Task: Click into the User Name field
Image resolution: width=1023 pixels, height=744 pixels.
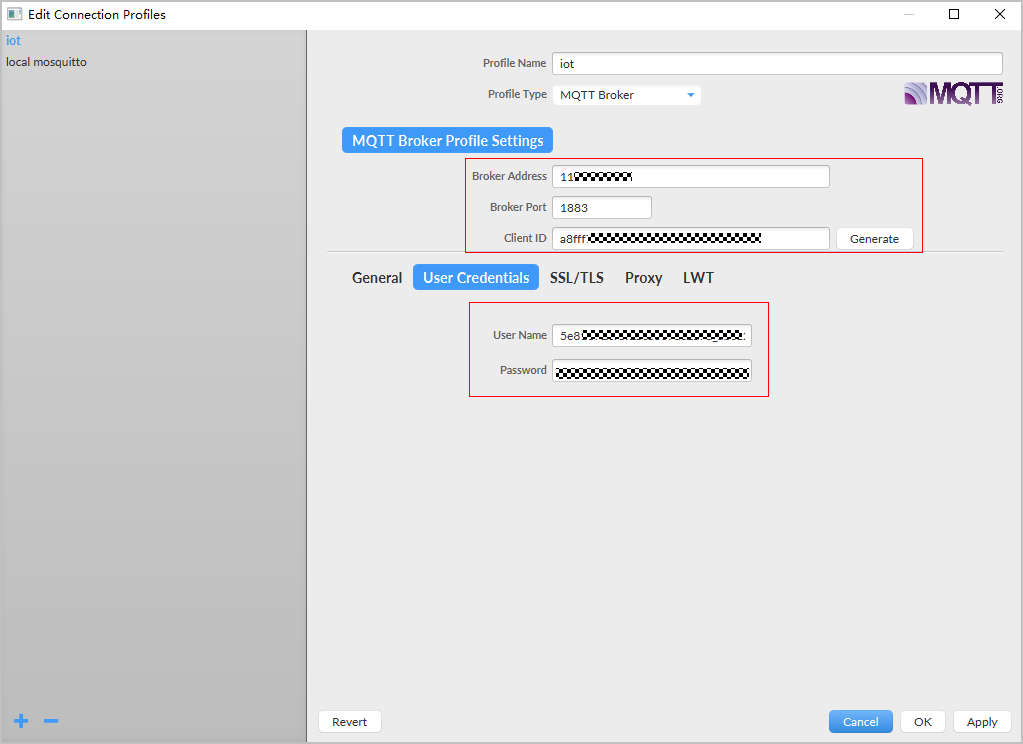Action: 652,335
